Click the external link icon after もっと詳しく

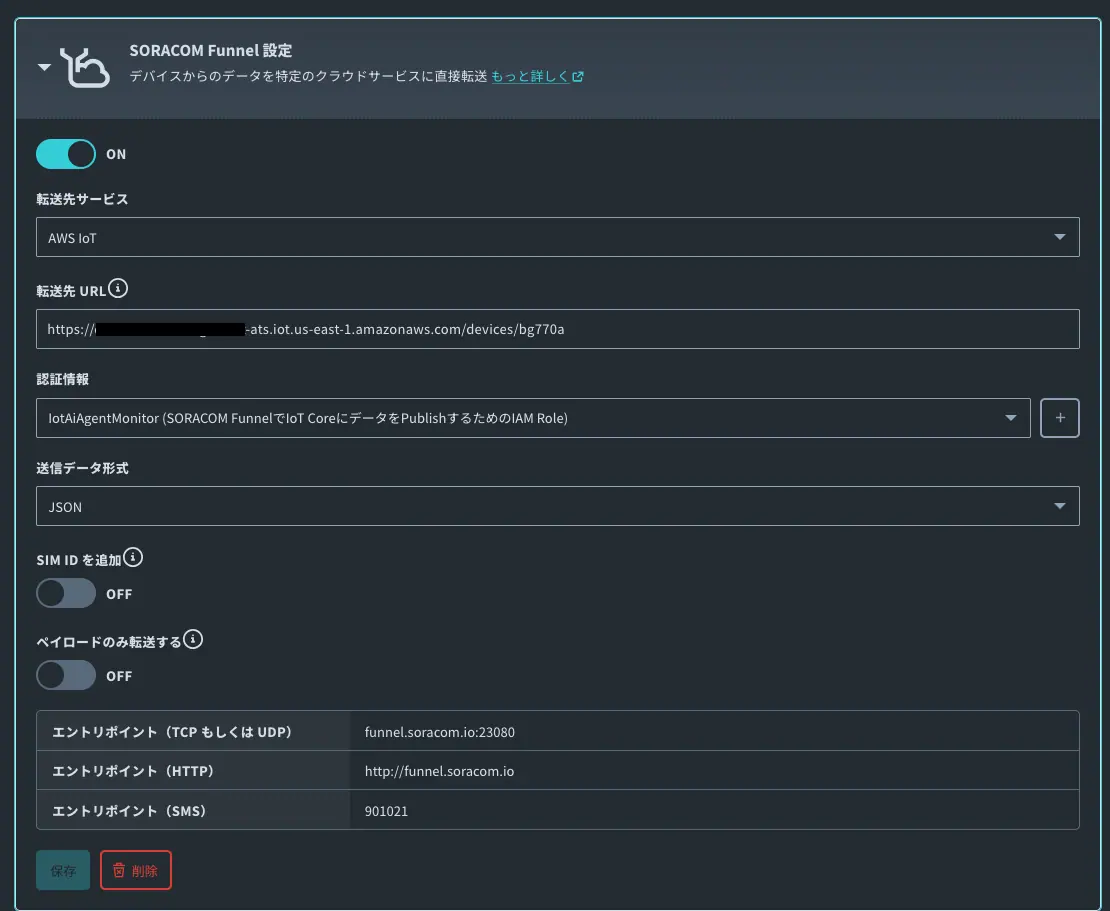pyautogui.click(x=580, y=74)
